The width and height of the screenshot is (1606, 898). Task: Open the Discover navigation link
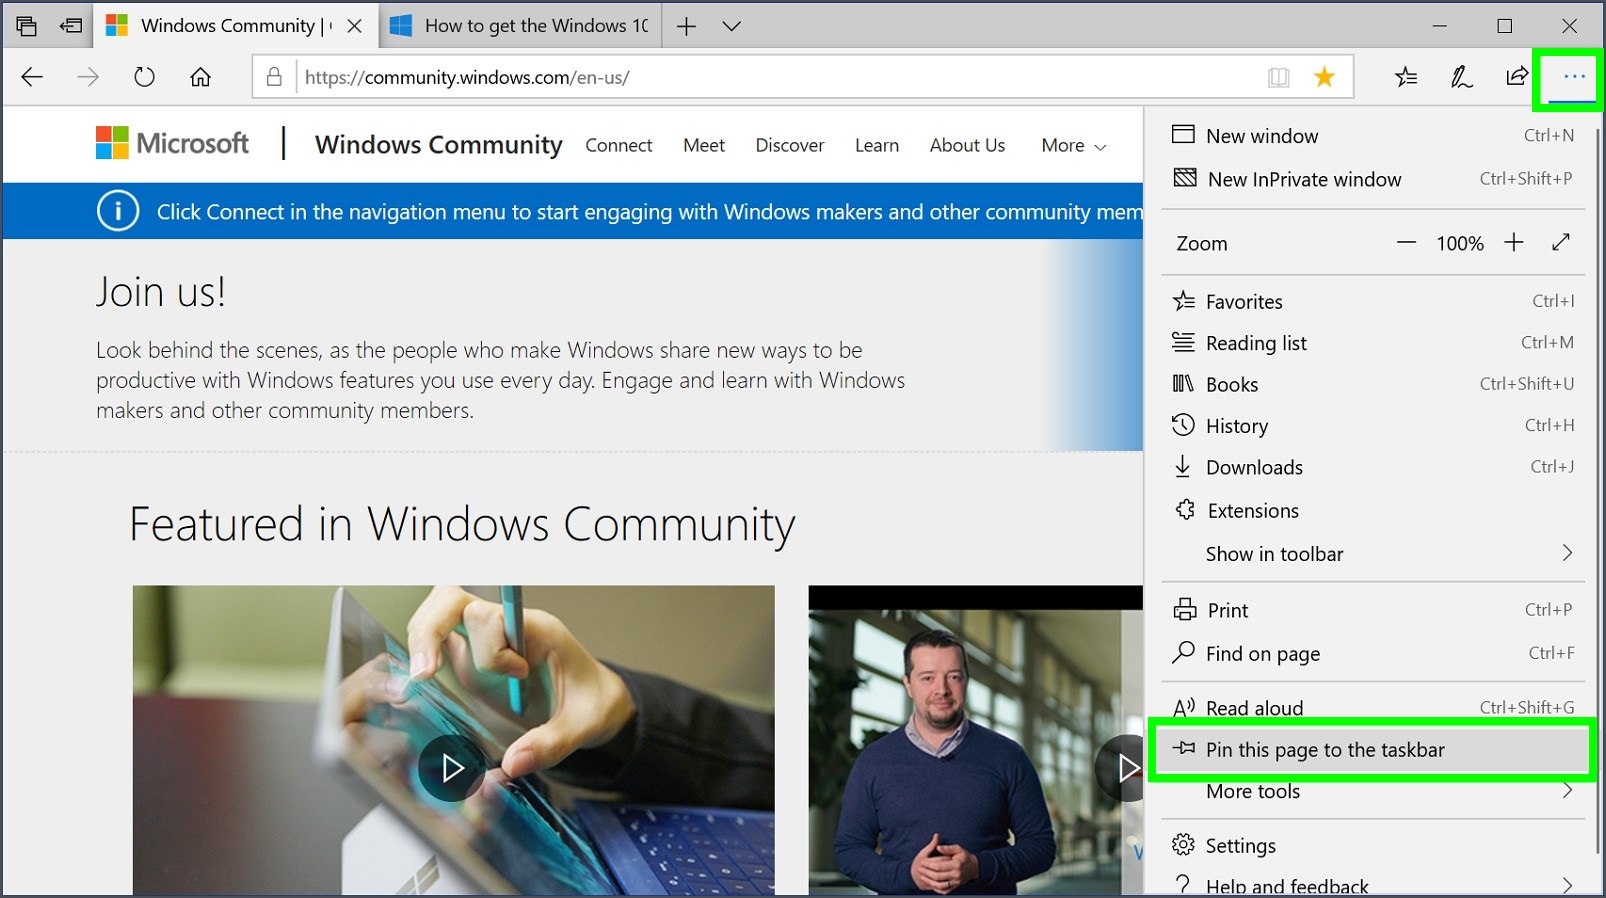(x=790, y=145)
